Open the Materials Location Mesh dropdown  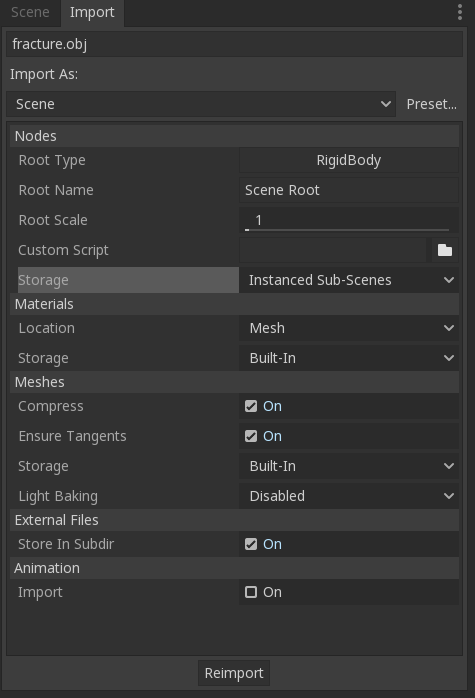(x=349, y=328)
